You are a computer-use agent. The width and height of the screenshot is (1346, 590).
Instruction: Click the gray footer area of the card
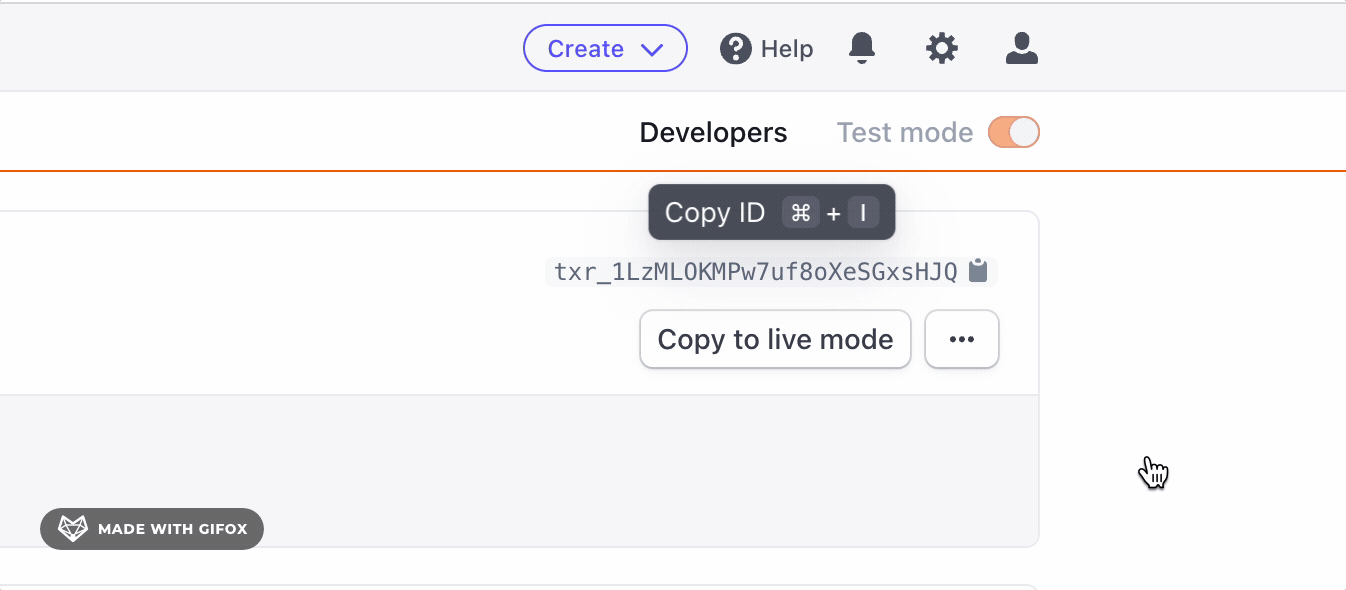pos(519,470)
